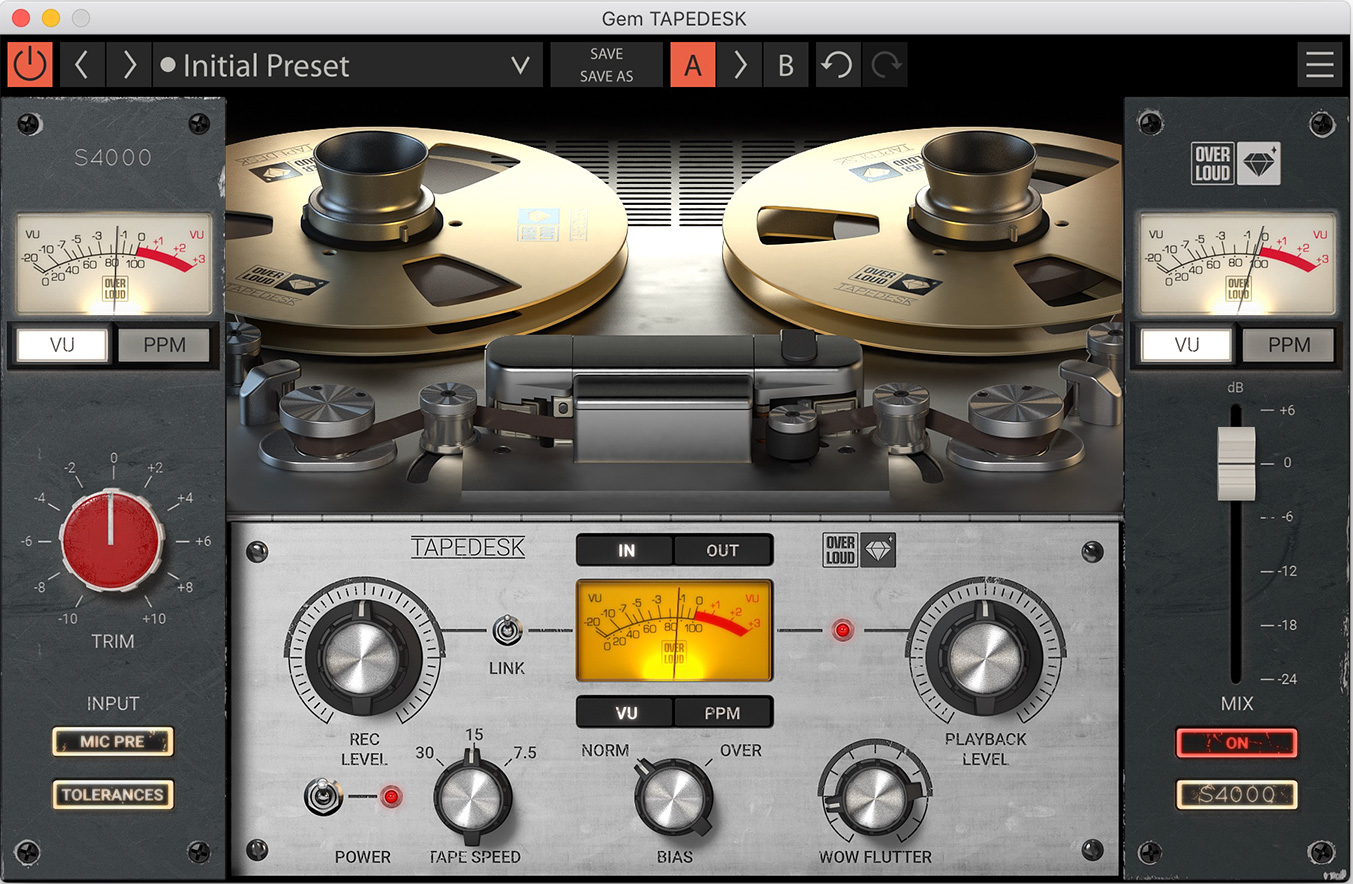Click the output dB fader handle
This screenshot has height=884, width=1353.
[x=1236, y=462]
